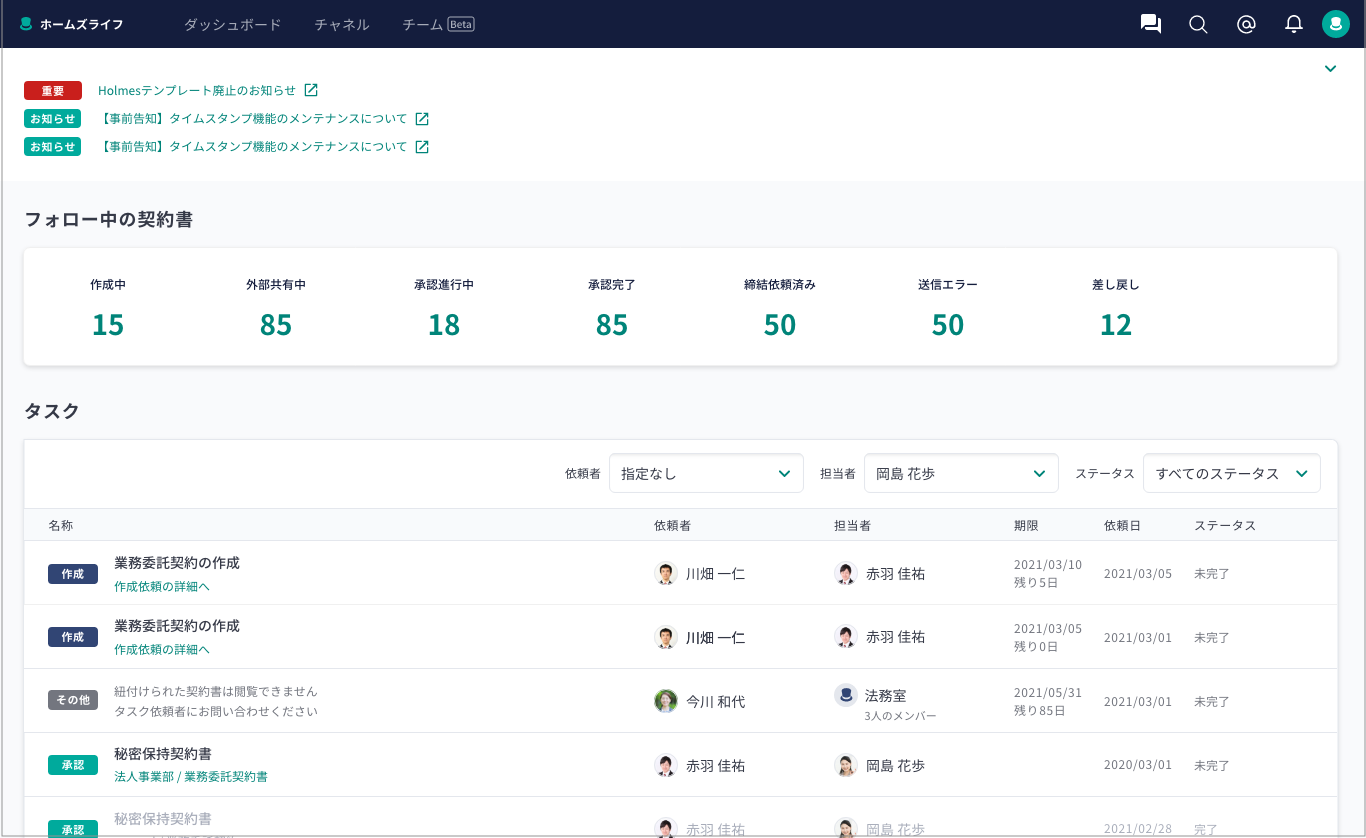Collapse the announcements panel chevron
Image resolution: width=1366 pixels, height=838 pixels.
(x=1330, y=68)
